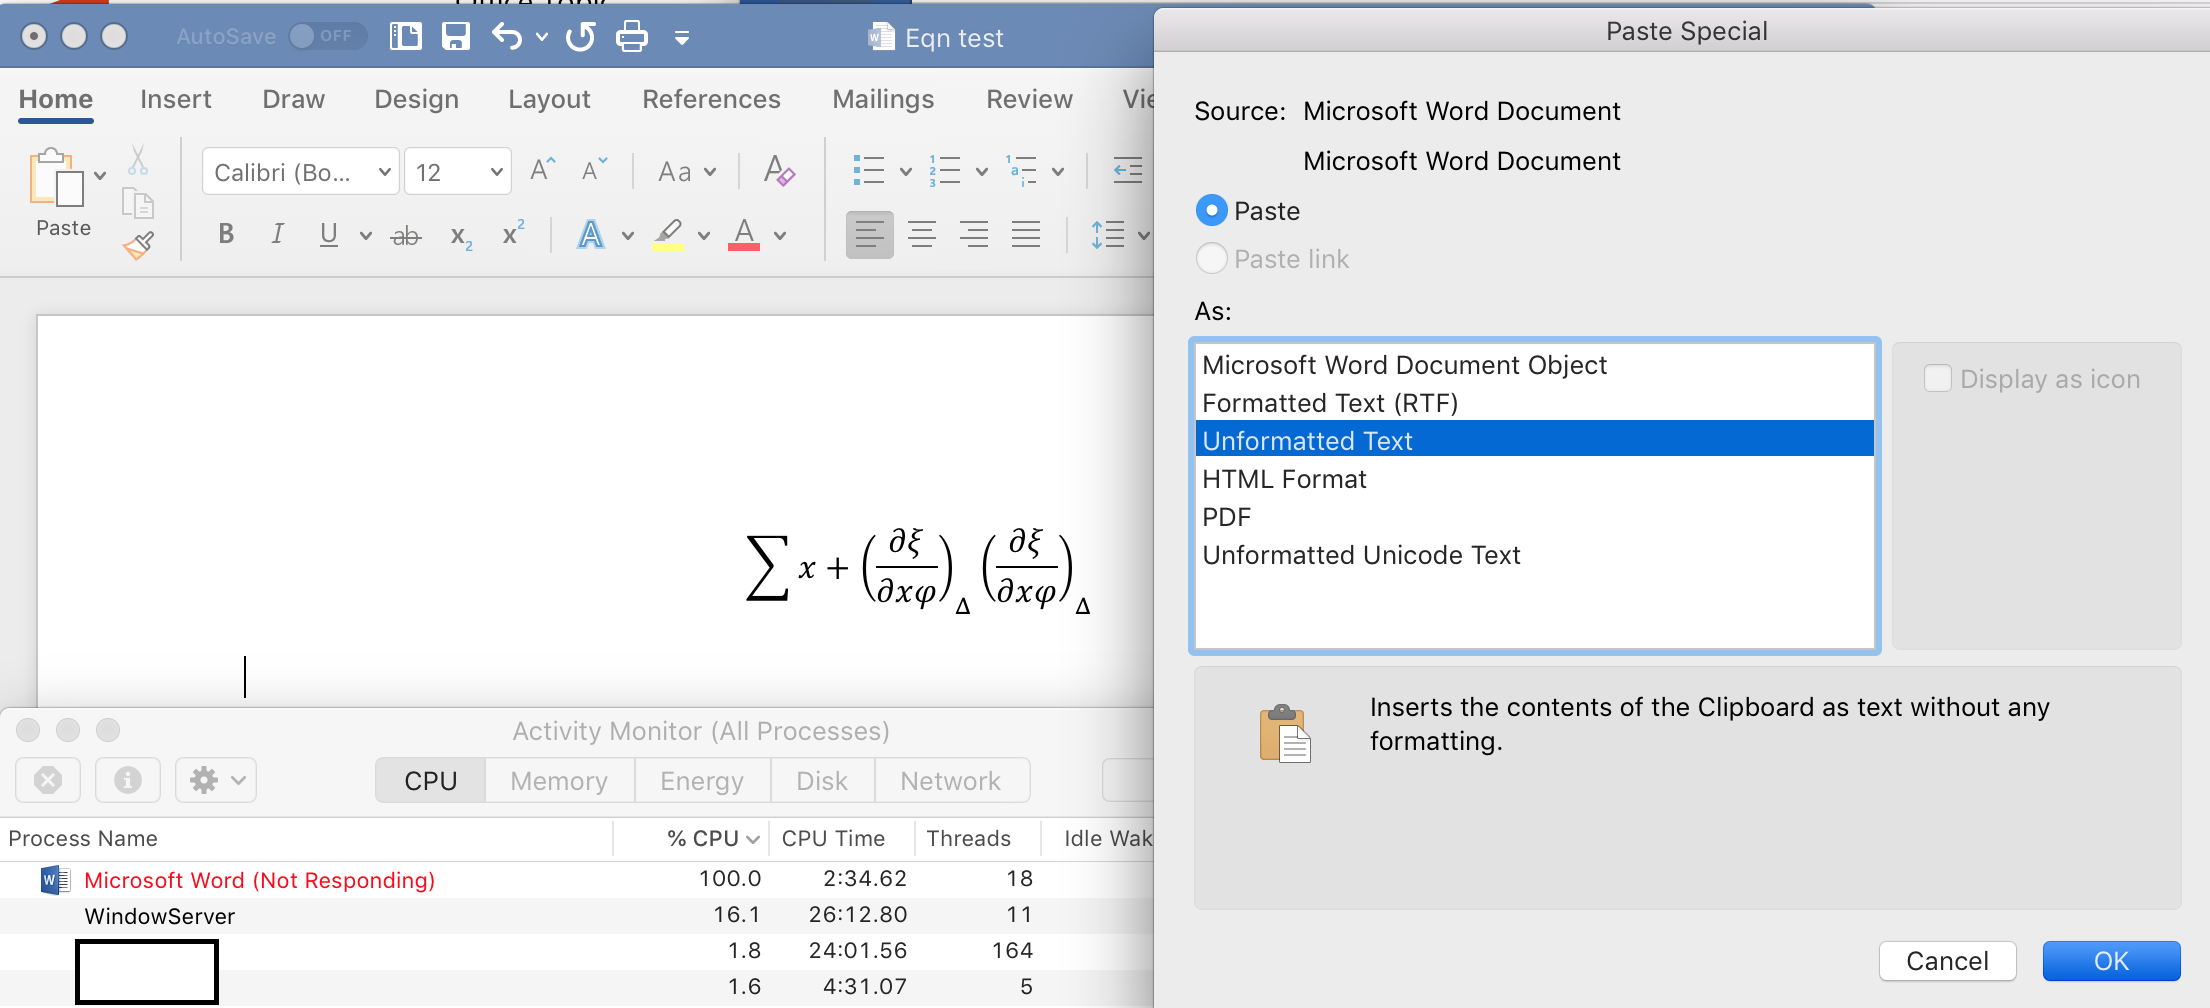Apply Text Effects blue A icon

pyautogui.click(x=591, y=235)
